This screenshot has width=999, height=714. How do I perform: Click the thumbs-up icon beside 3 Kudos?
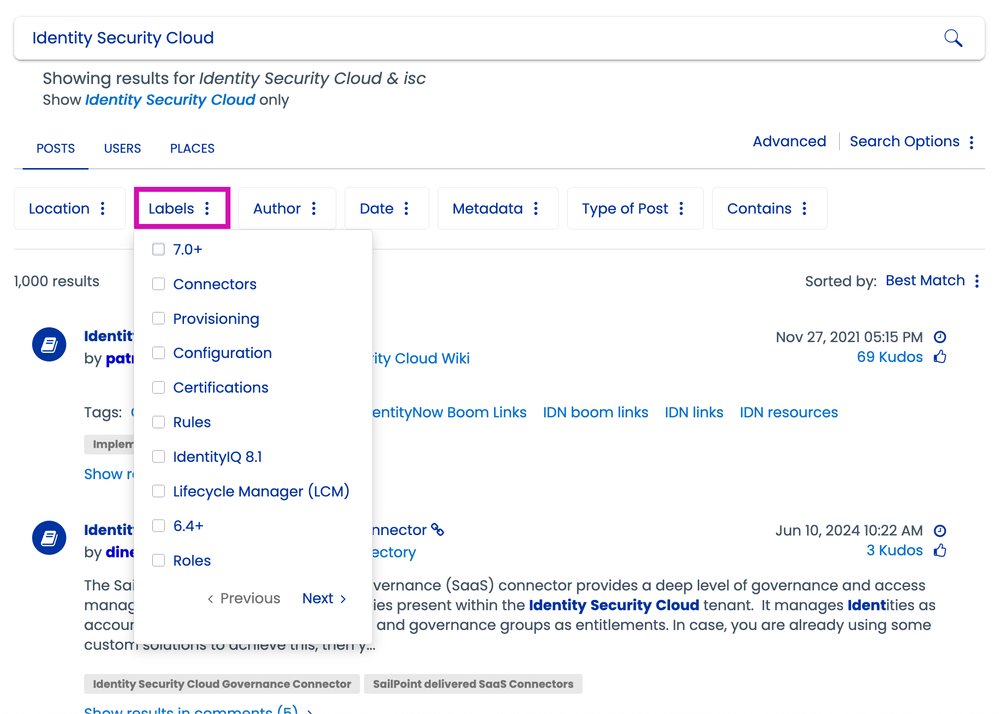coord(940,551)
